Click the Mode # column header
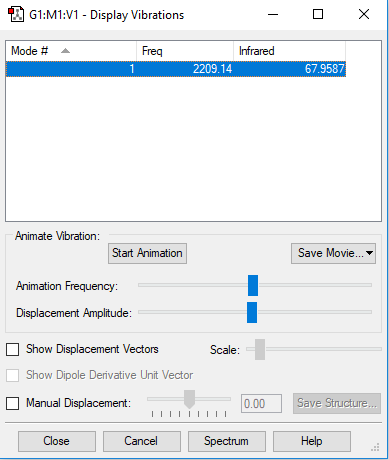 (71, 51)
